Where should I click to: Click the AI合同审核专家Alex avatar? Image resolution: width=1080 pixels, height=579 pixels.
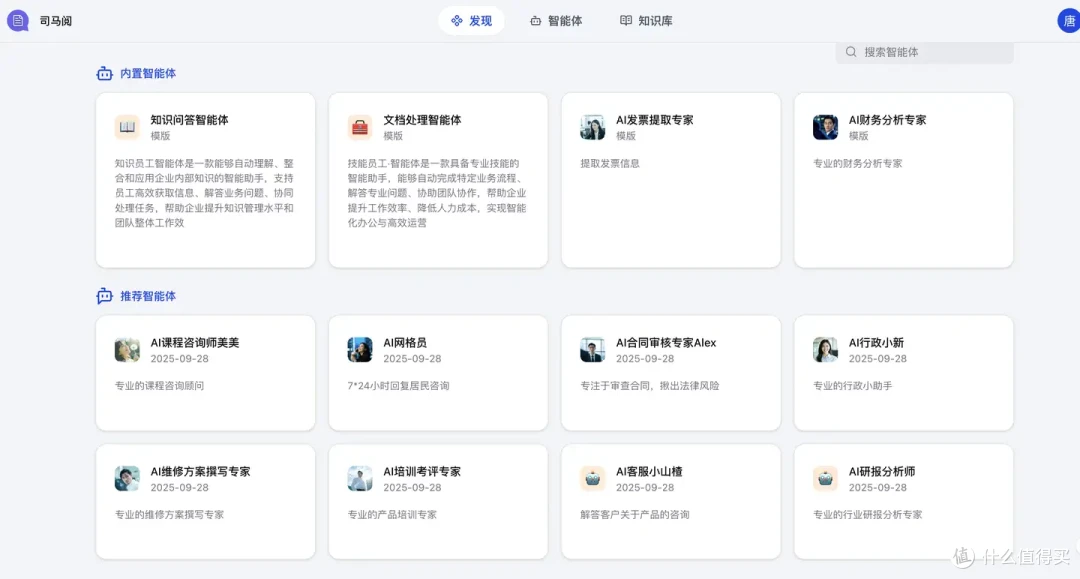(x=592, y=350)
